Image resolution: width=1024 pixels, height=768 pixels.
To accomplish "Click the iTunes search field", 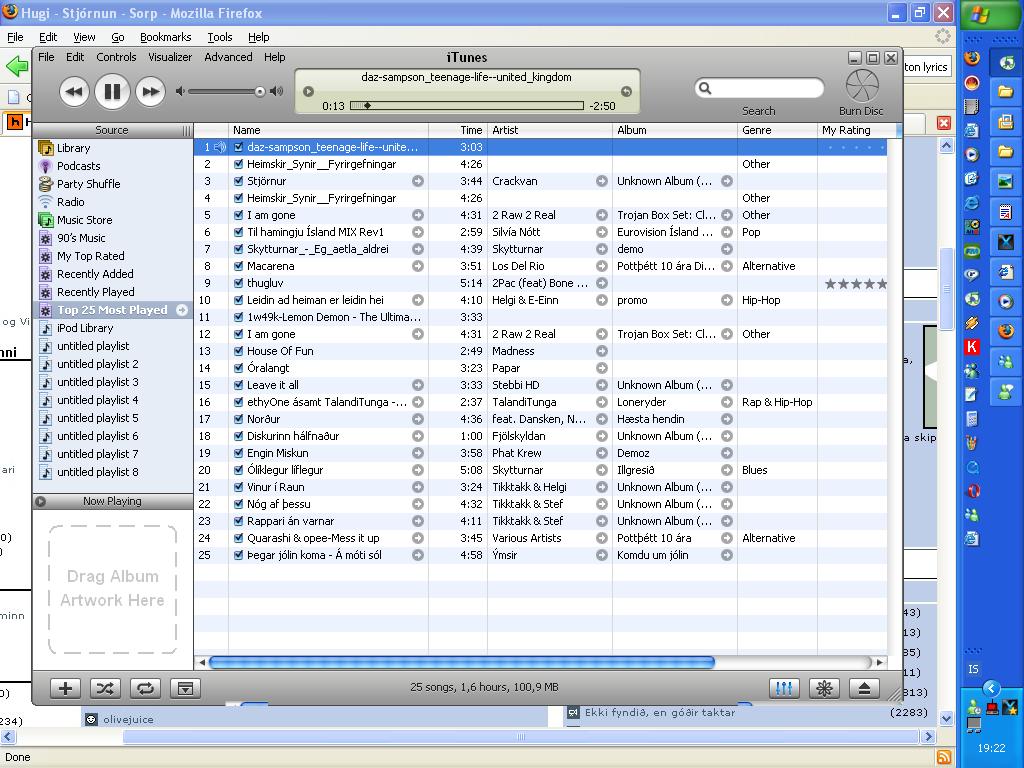I will pyautogui.click(x=760, y=88).
